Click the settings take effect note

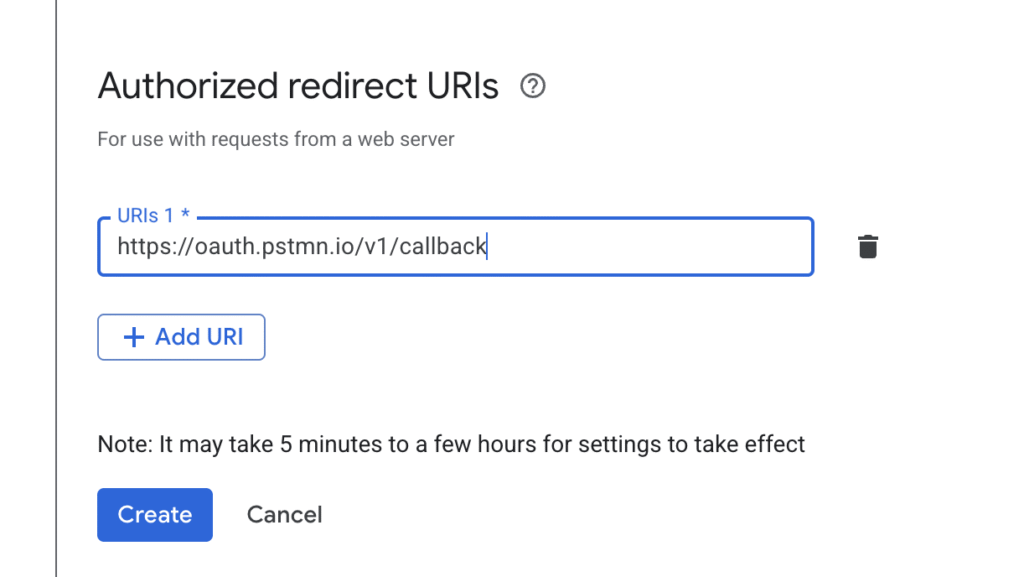click(x=451, y=444)
